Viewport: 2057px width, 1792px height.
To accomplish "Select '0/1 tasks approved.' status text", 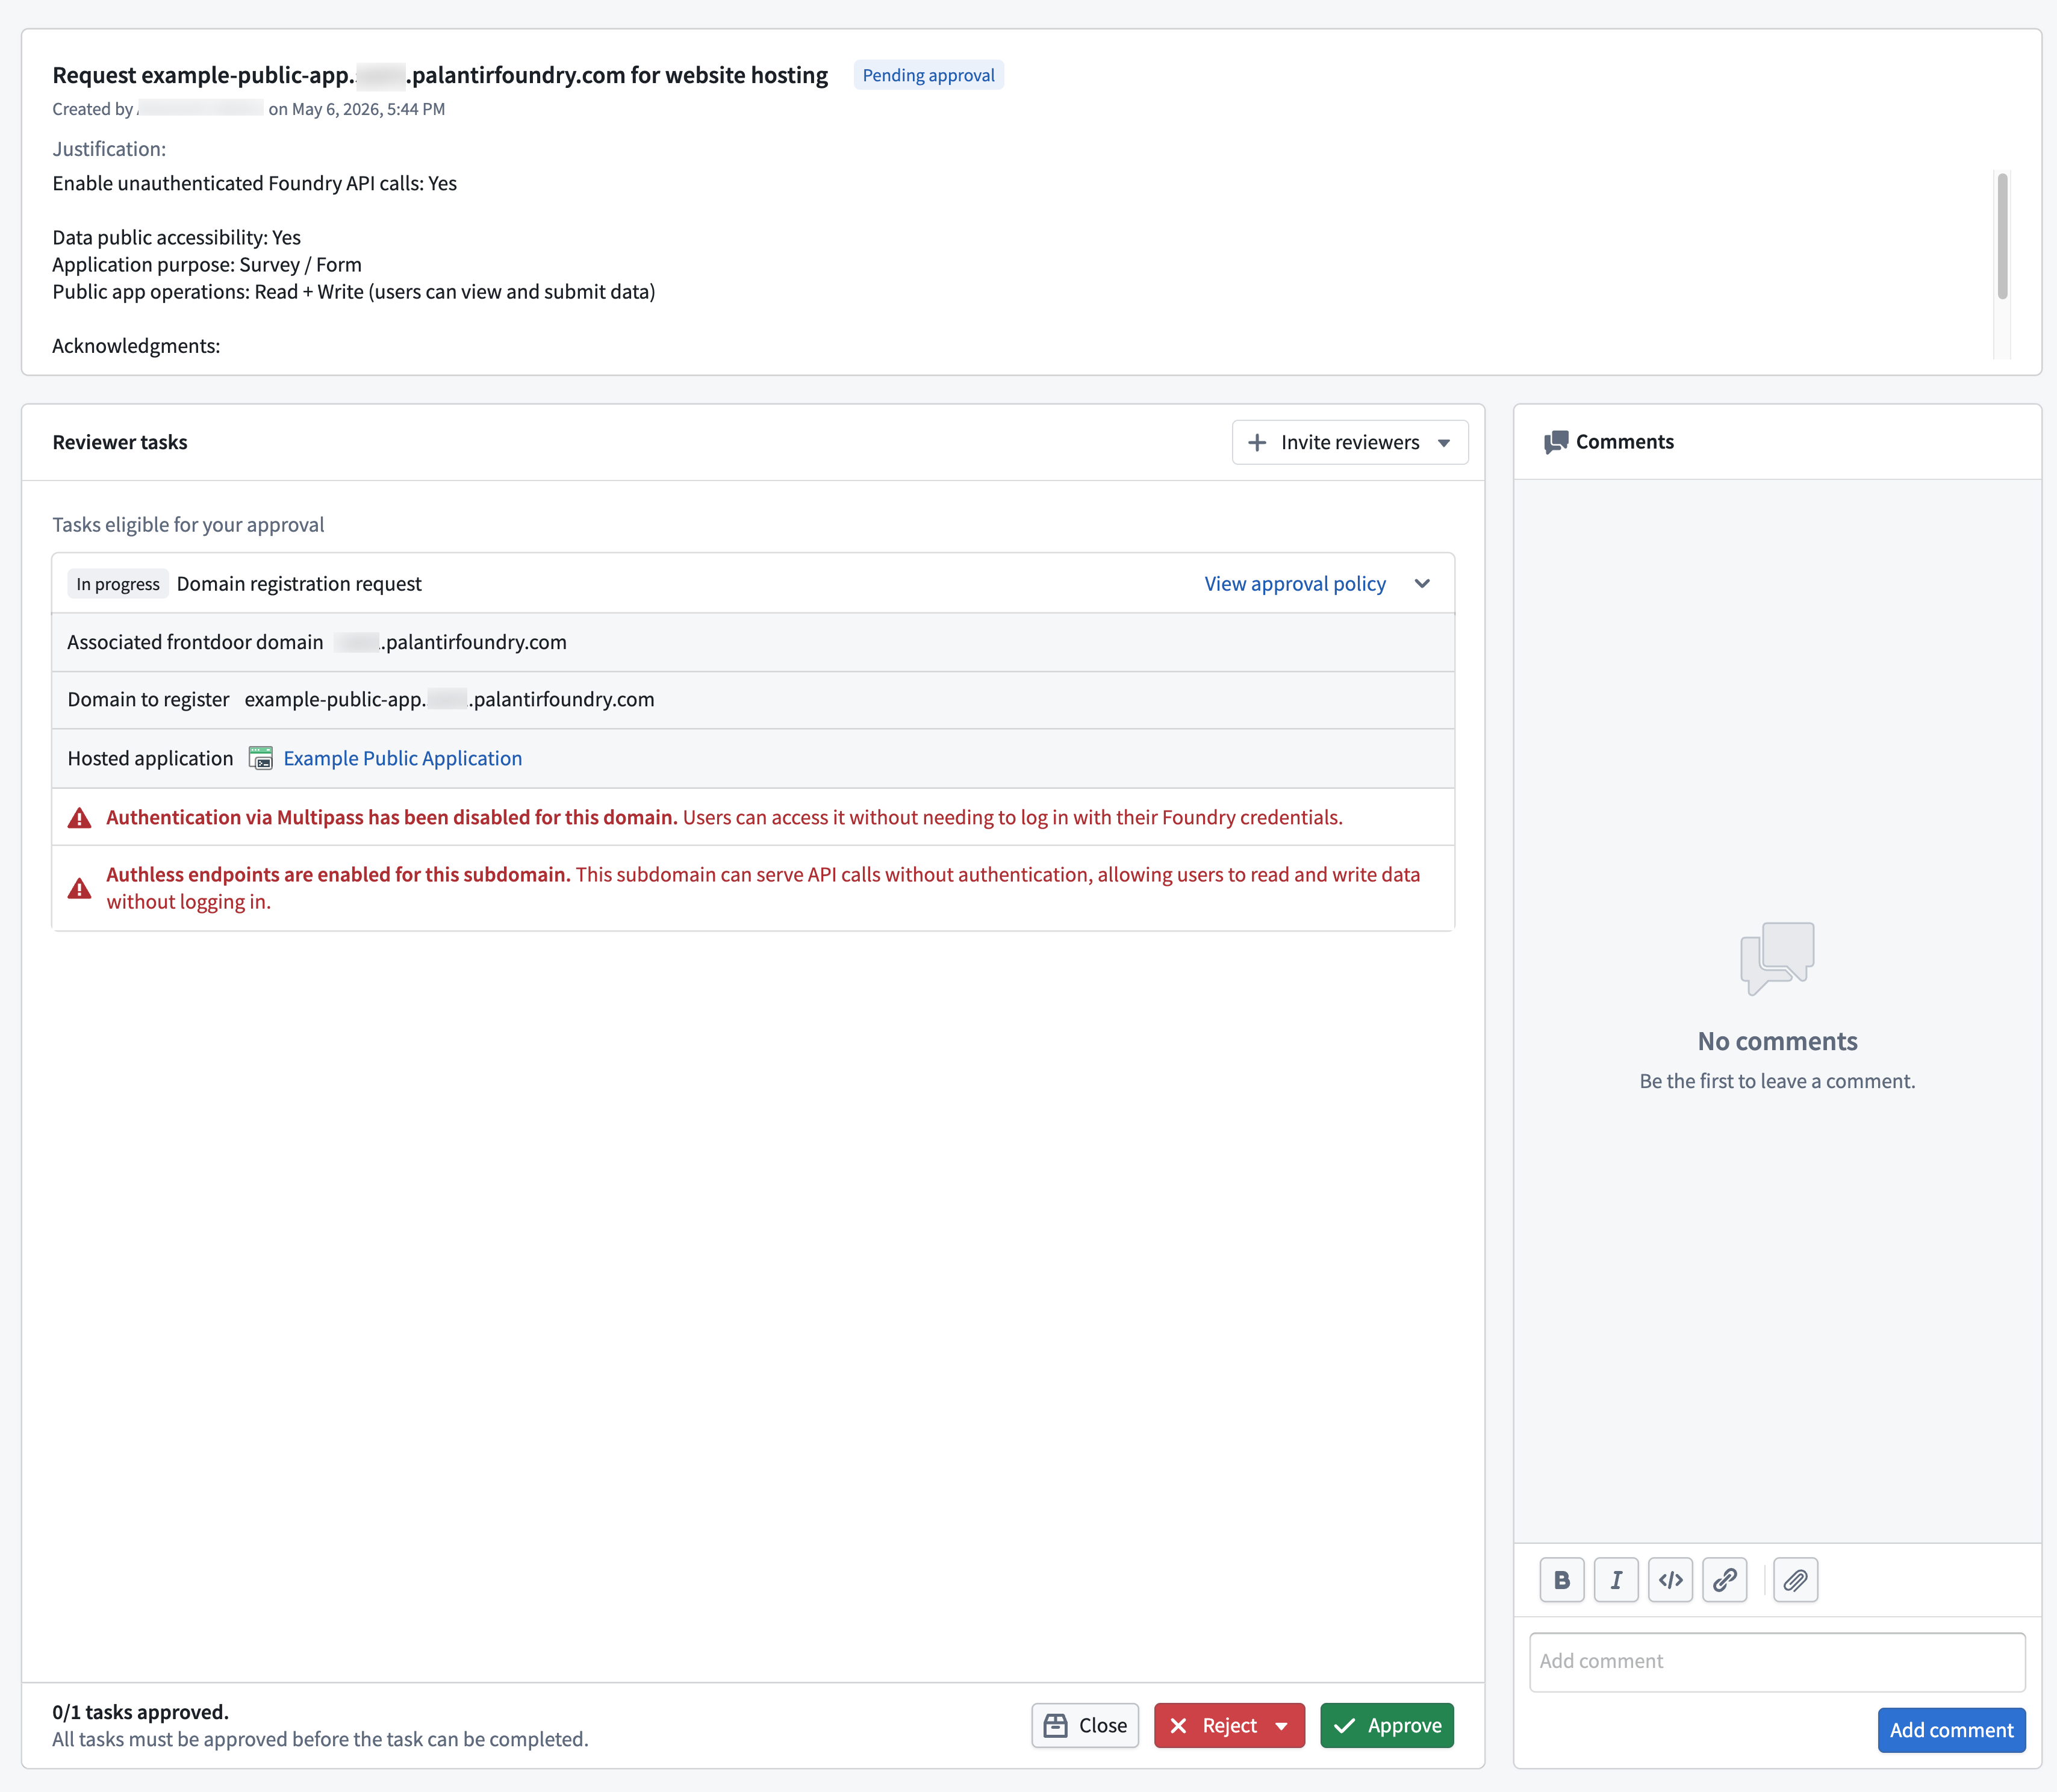I will pyautogui.click(x=141, y=1712).
